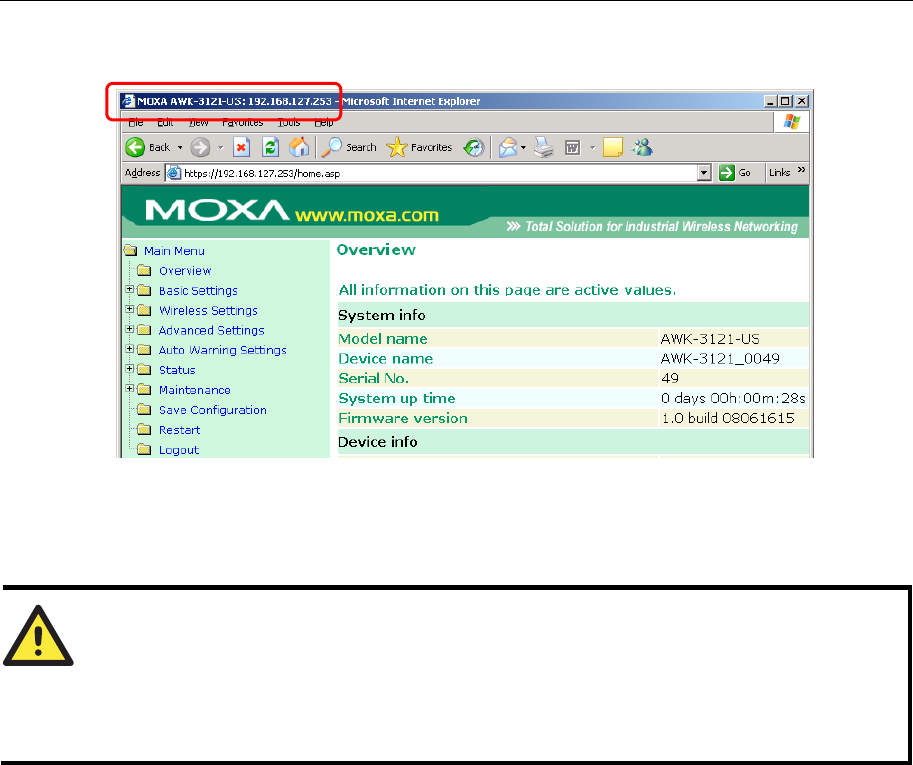This screenshot has height=765, width=913.
Task: Click the Messenger people icon
Action: 642,147
